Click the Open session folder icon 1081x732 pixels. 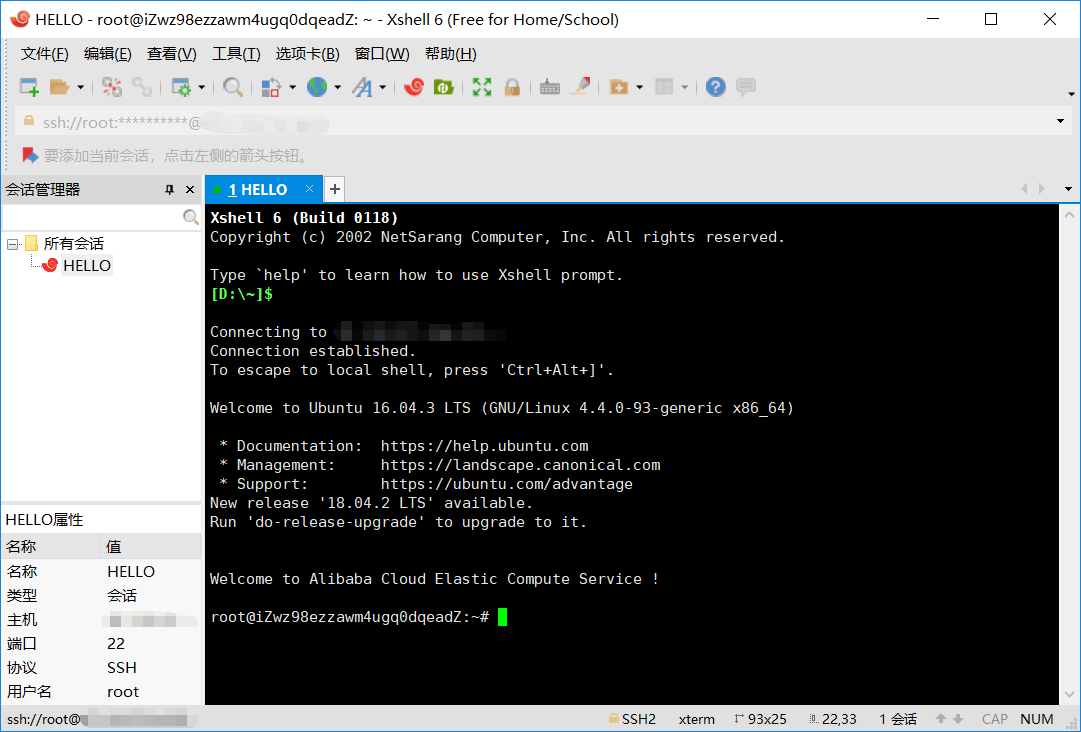[x=59, y=87]
